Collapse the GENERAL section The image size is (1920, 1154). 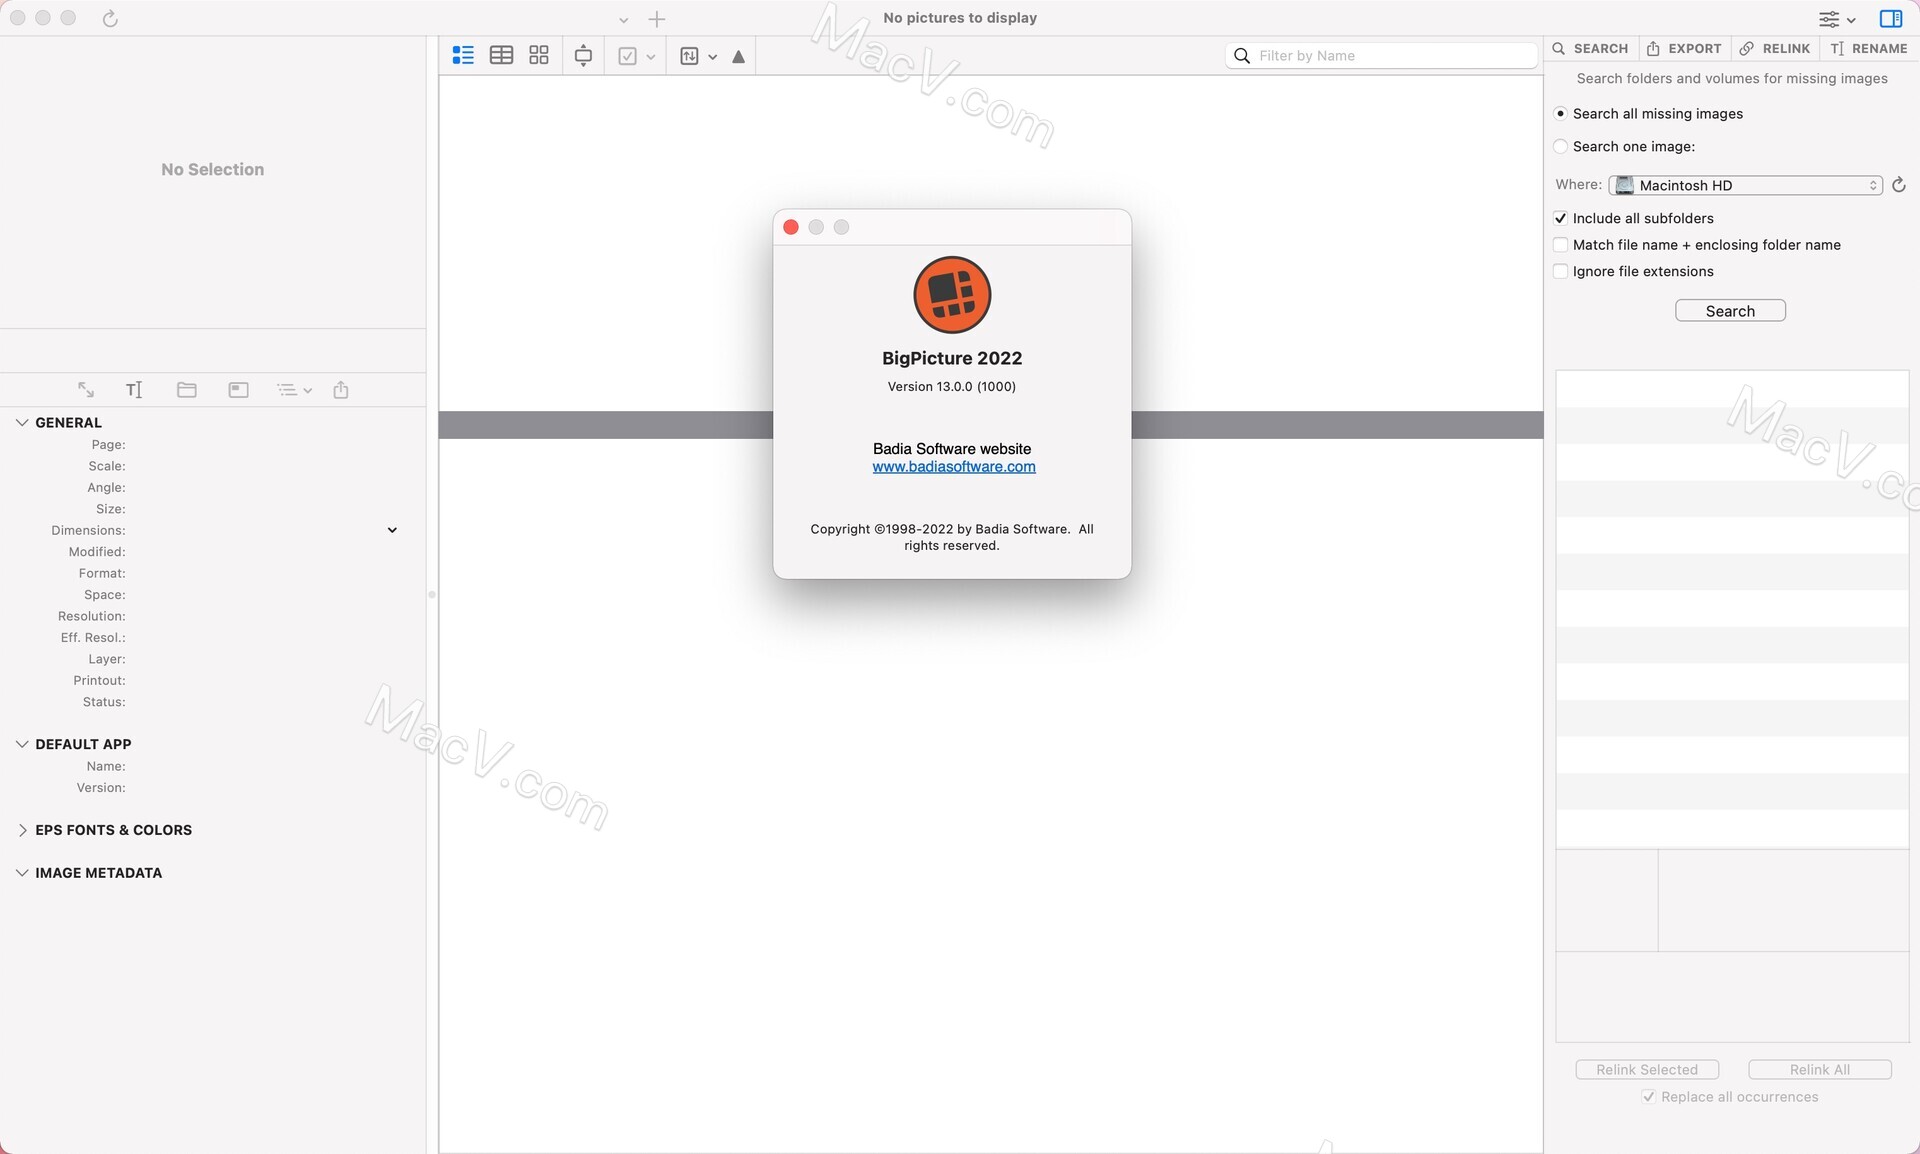[22, 423]
